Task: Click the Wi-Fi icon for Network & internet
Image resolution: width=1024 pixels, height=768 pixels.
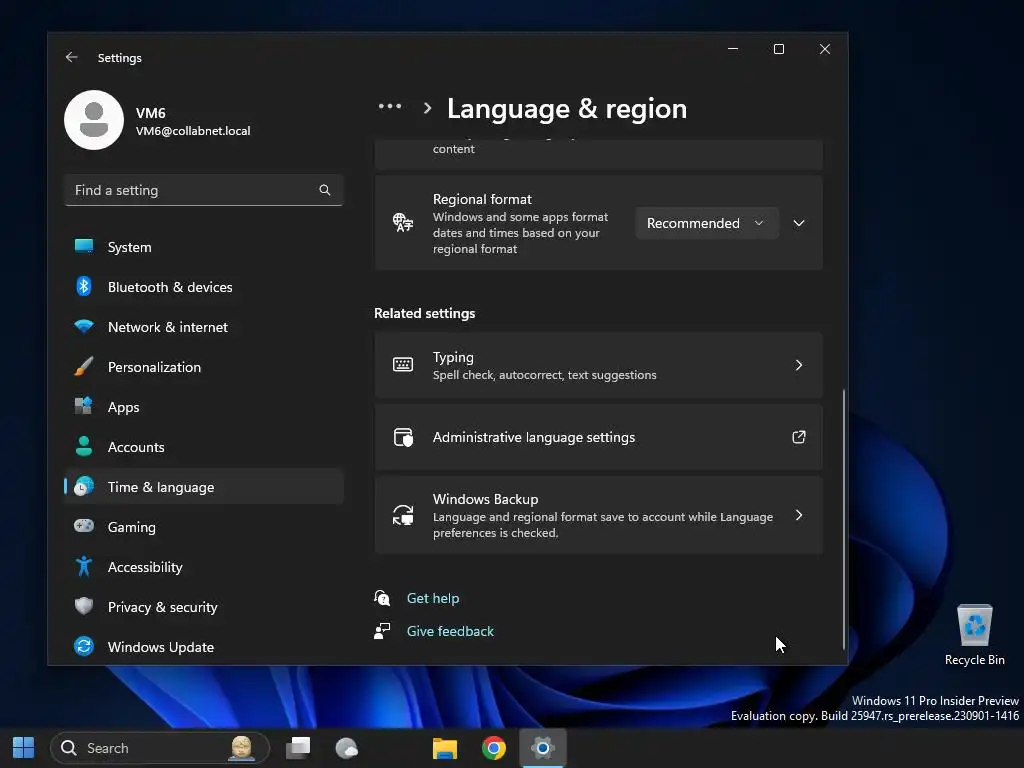Action: (x=84, y=326)
